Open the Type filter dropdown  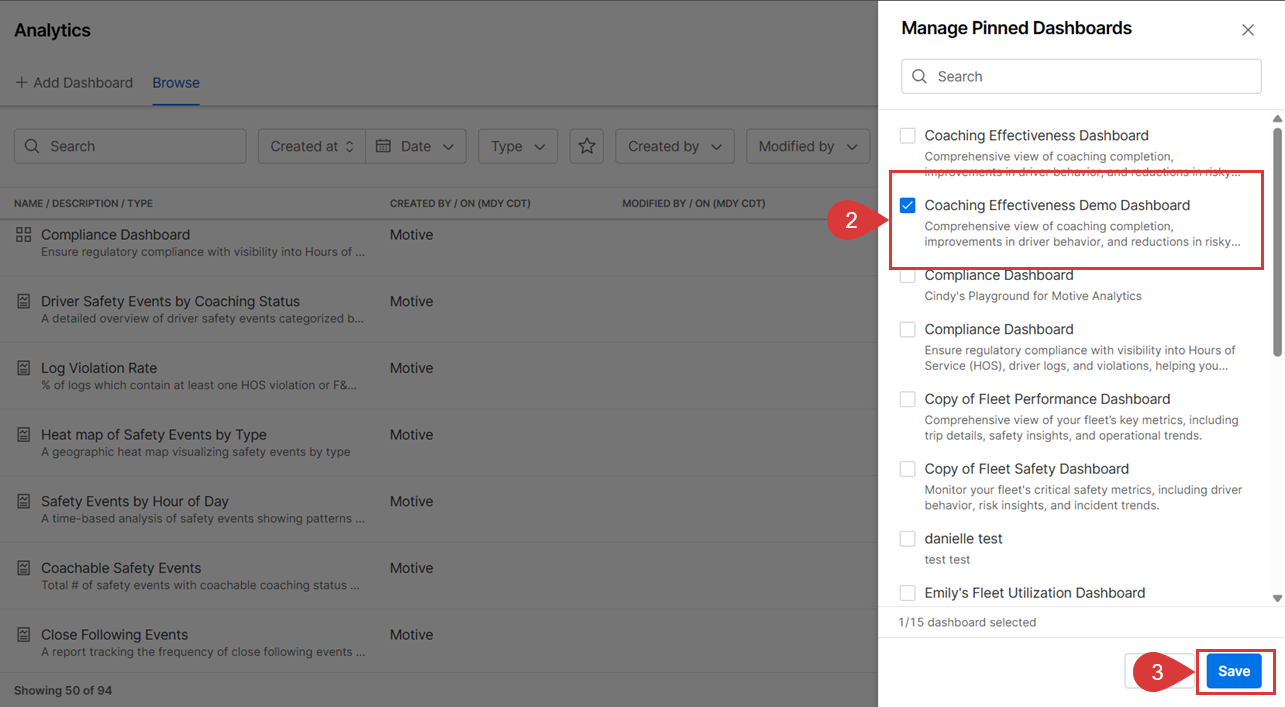point(517,146)
